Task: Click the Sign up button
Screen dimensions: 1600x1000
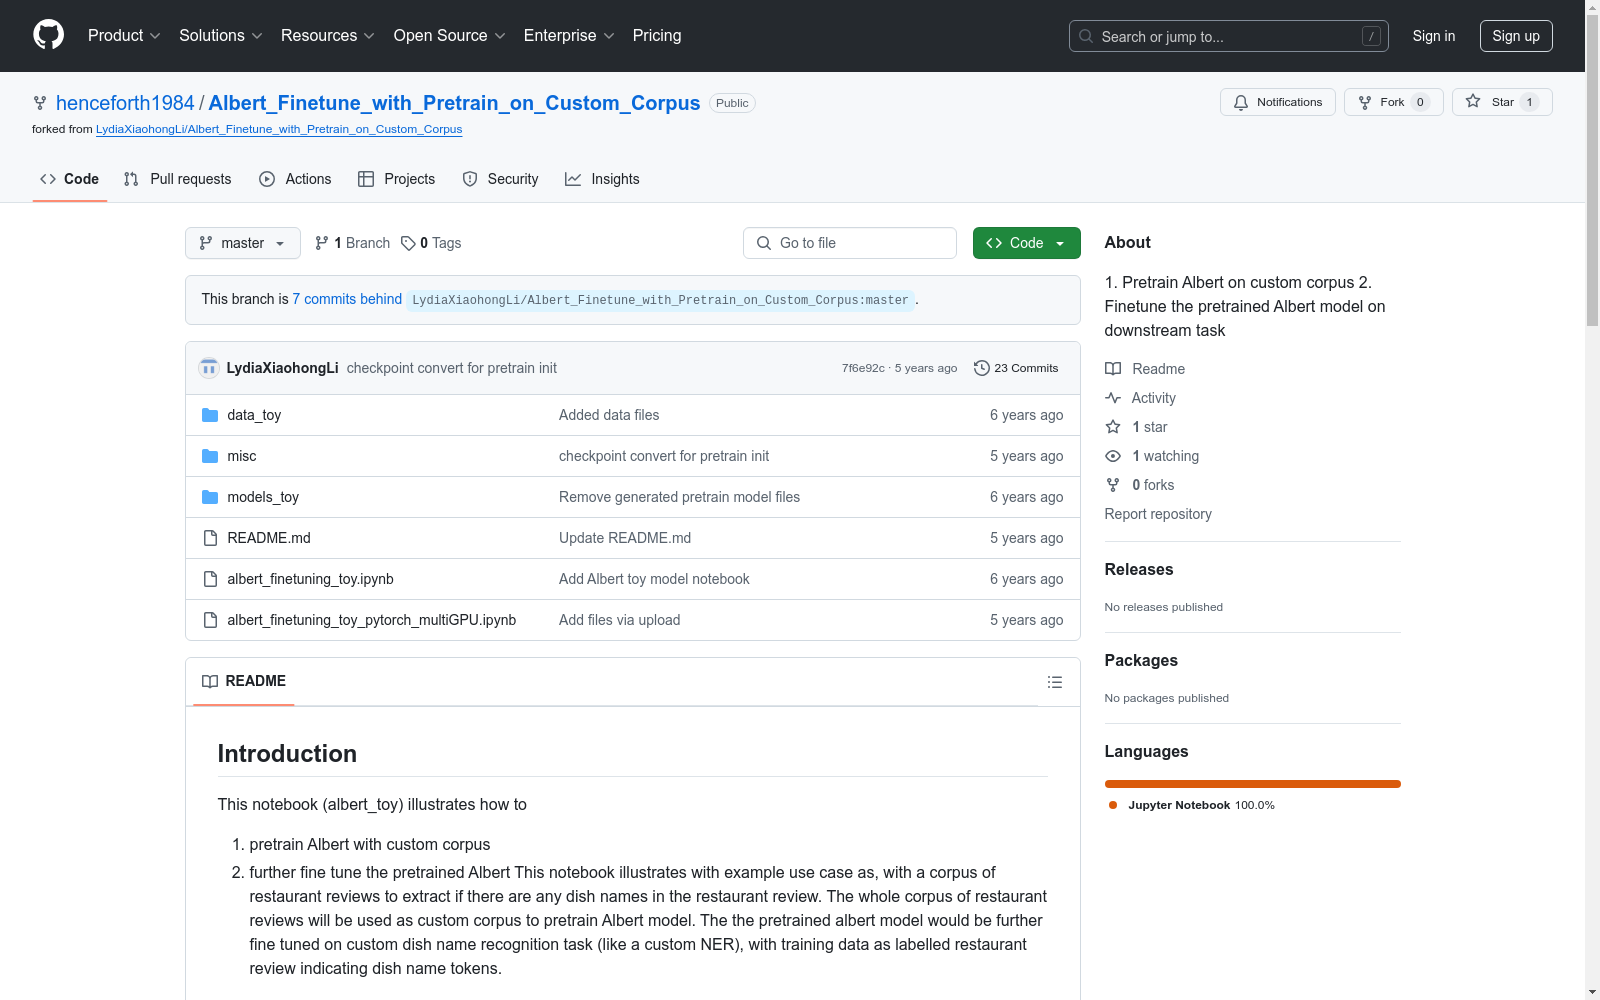Action: coord(1516,36)
